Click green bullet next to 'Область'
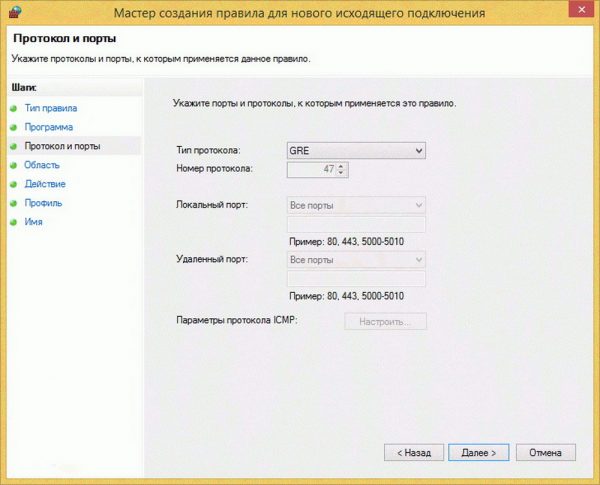This screenshot has height=485, width=600. pos(14,165)
